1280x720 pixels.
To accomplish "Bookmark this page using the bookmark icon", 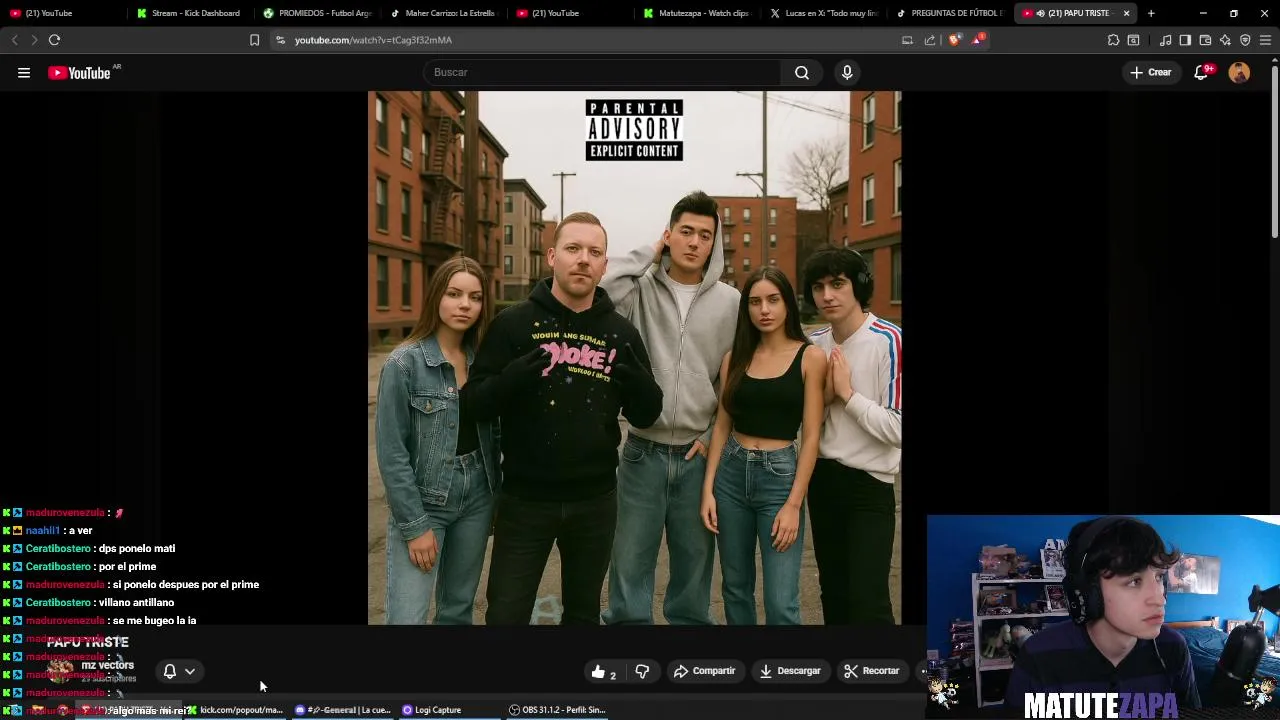I will click(254, 40).
